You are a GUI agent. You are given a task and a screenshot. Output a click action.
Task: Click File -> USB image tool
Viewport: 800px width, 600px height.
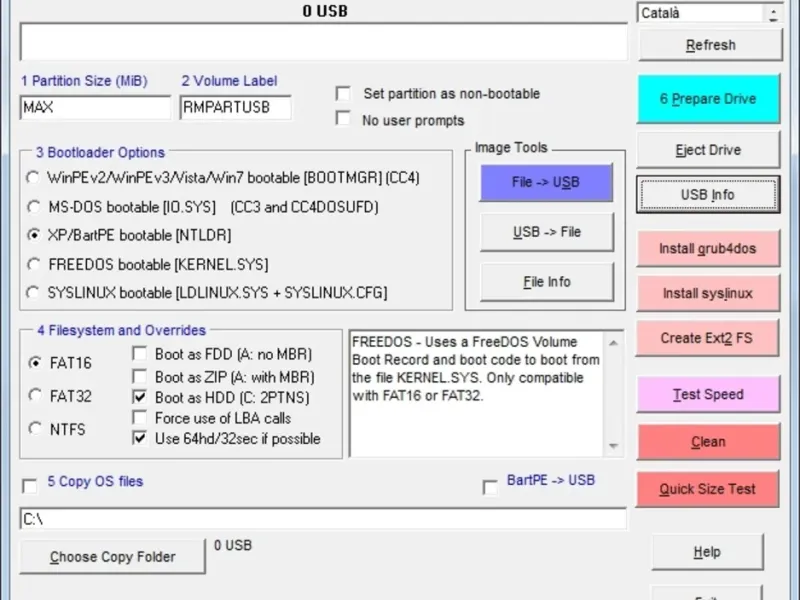(x=546, y=182)
